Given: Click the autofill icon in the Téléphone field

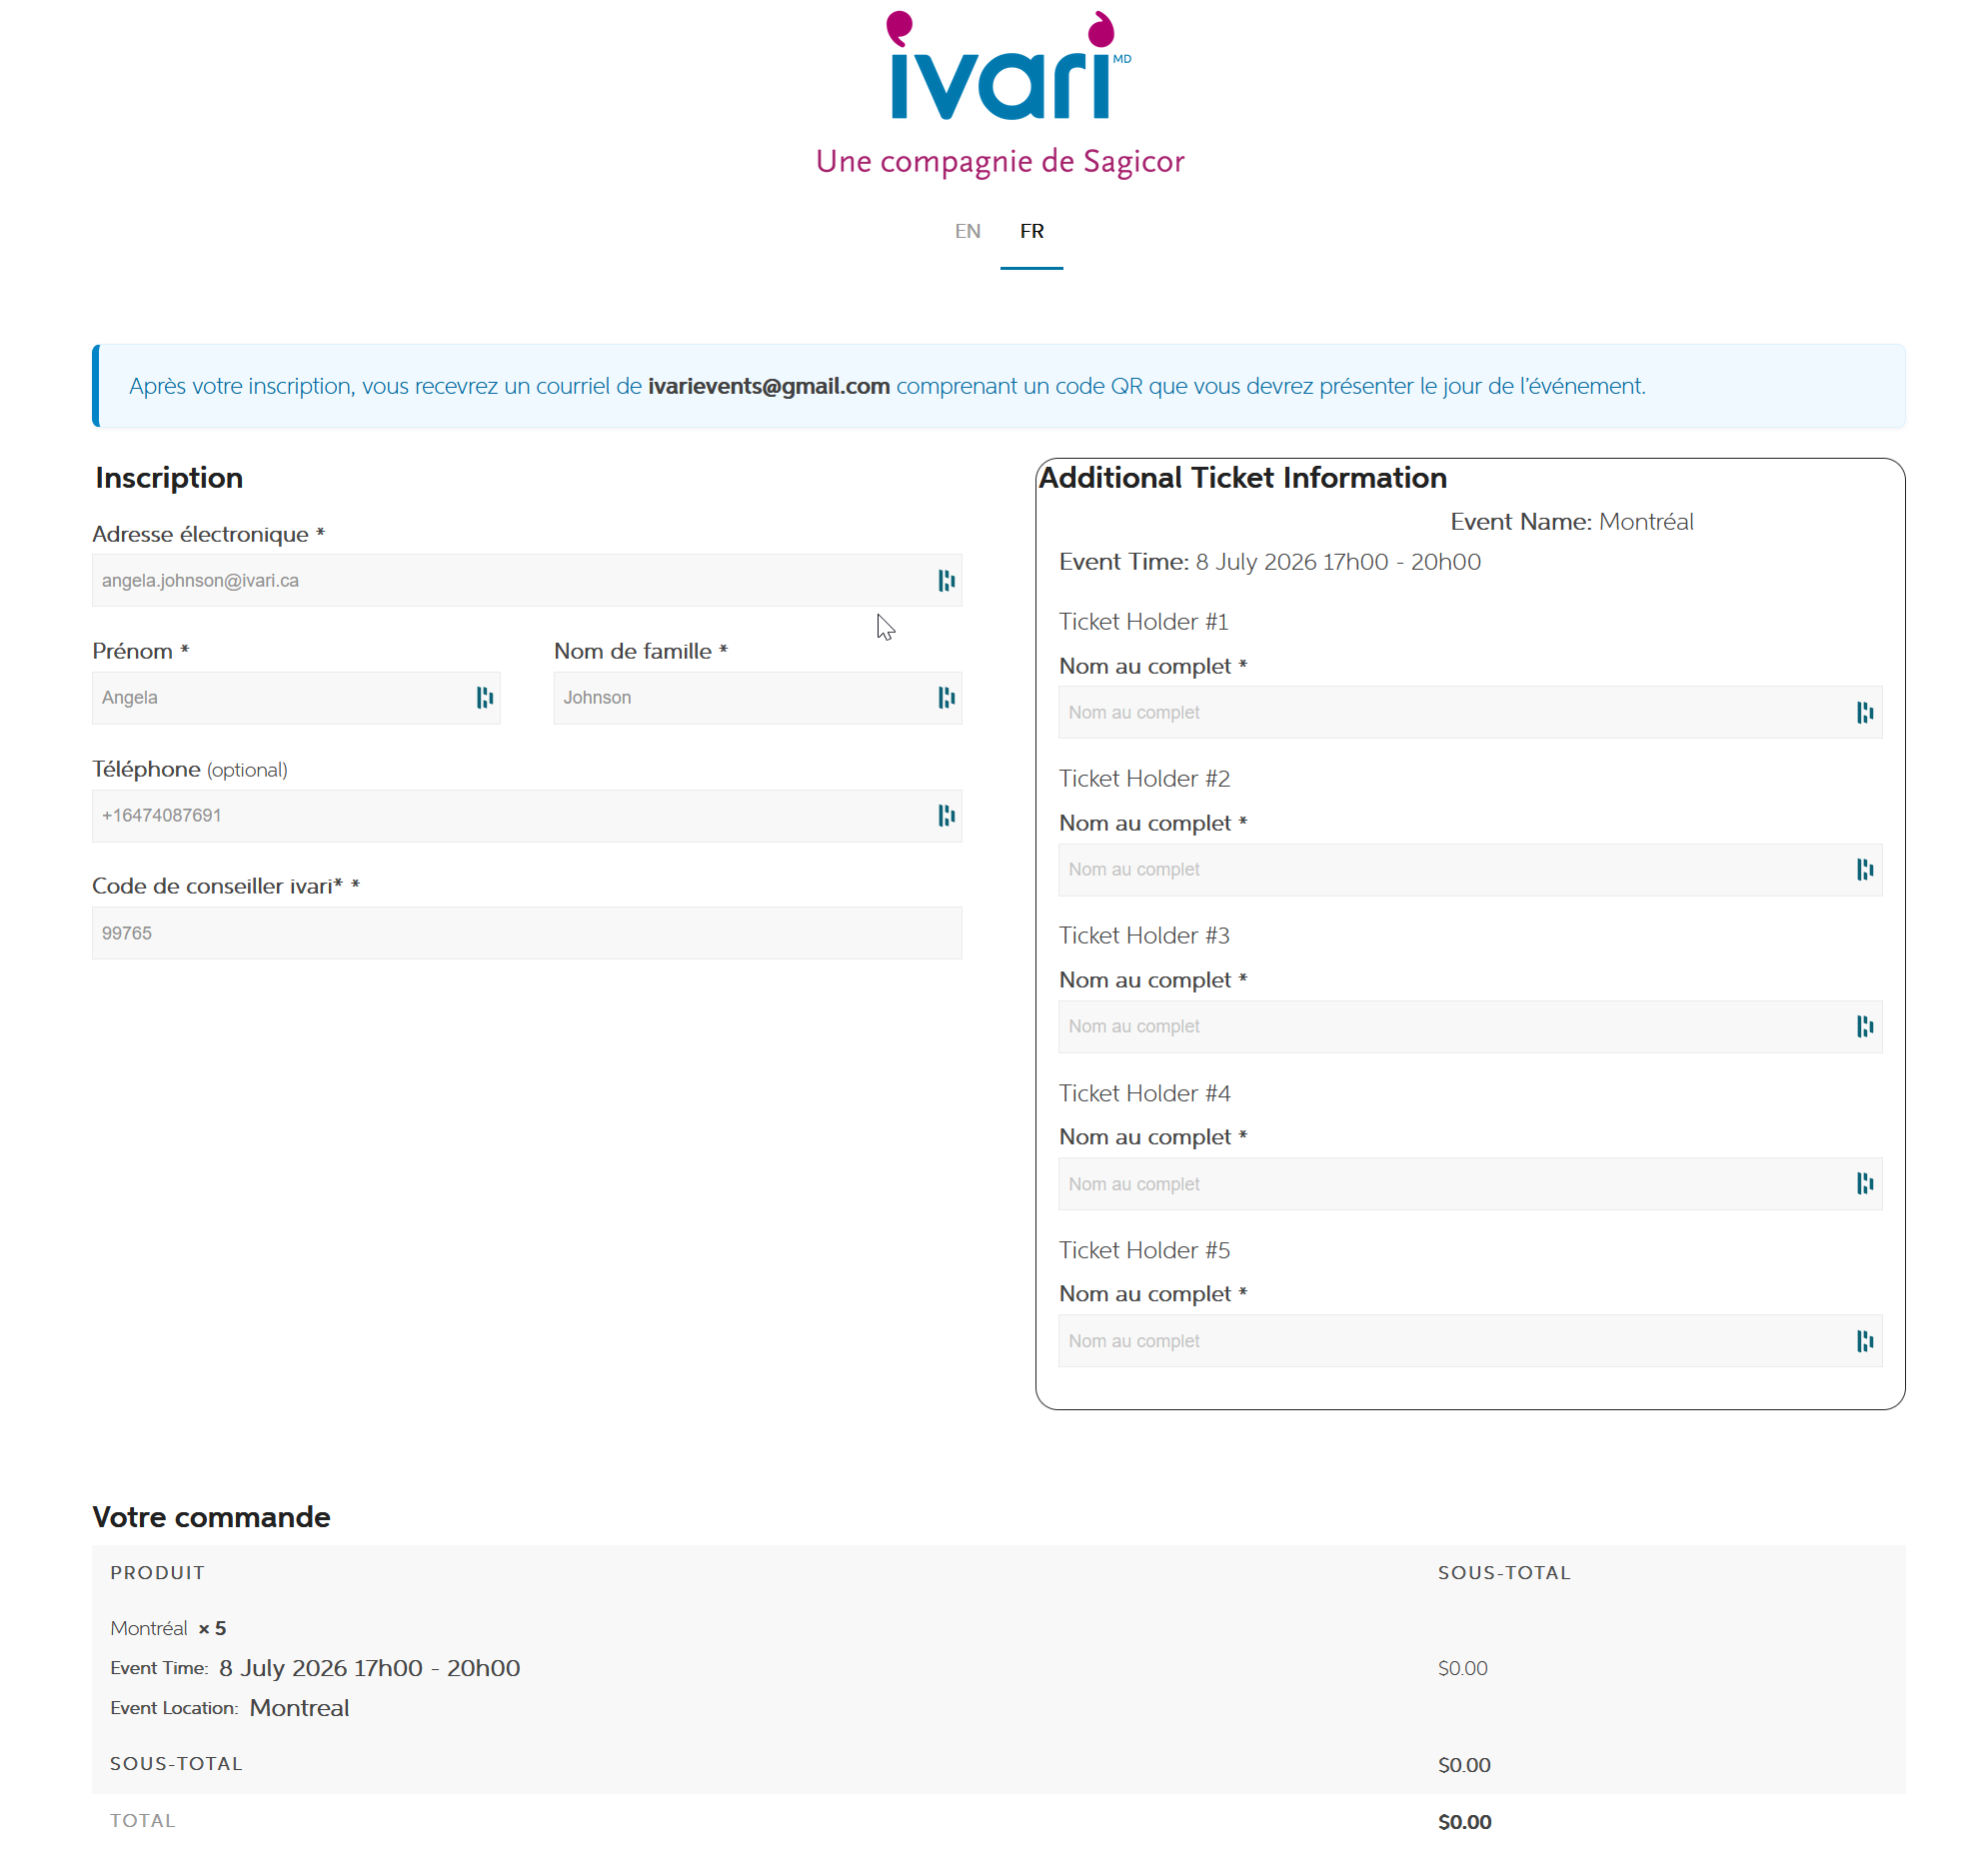Looking at the screenshot, I should (x=945, y=816).
